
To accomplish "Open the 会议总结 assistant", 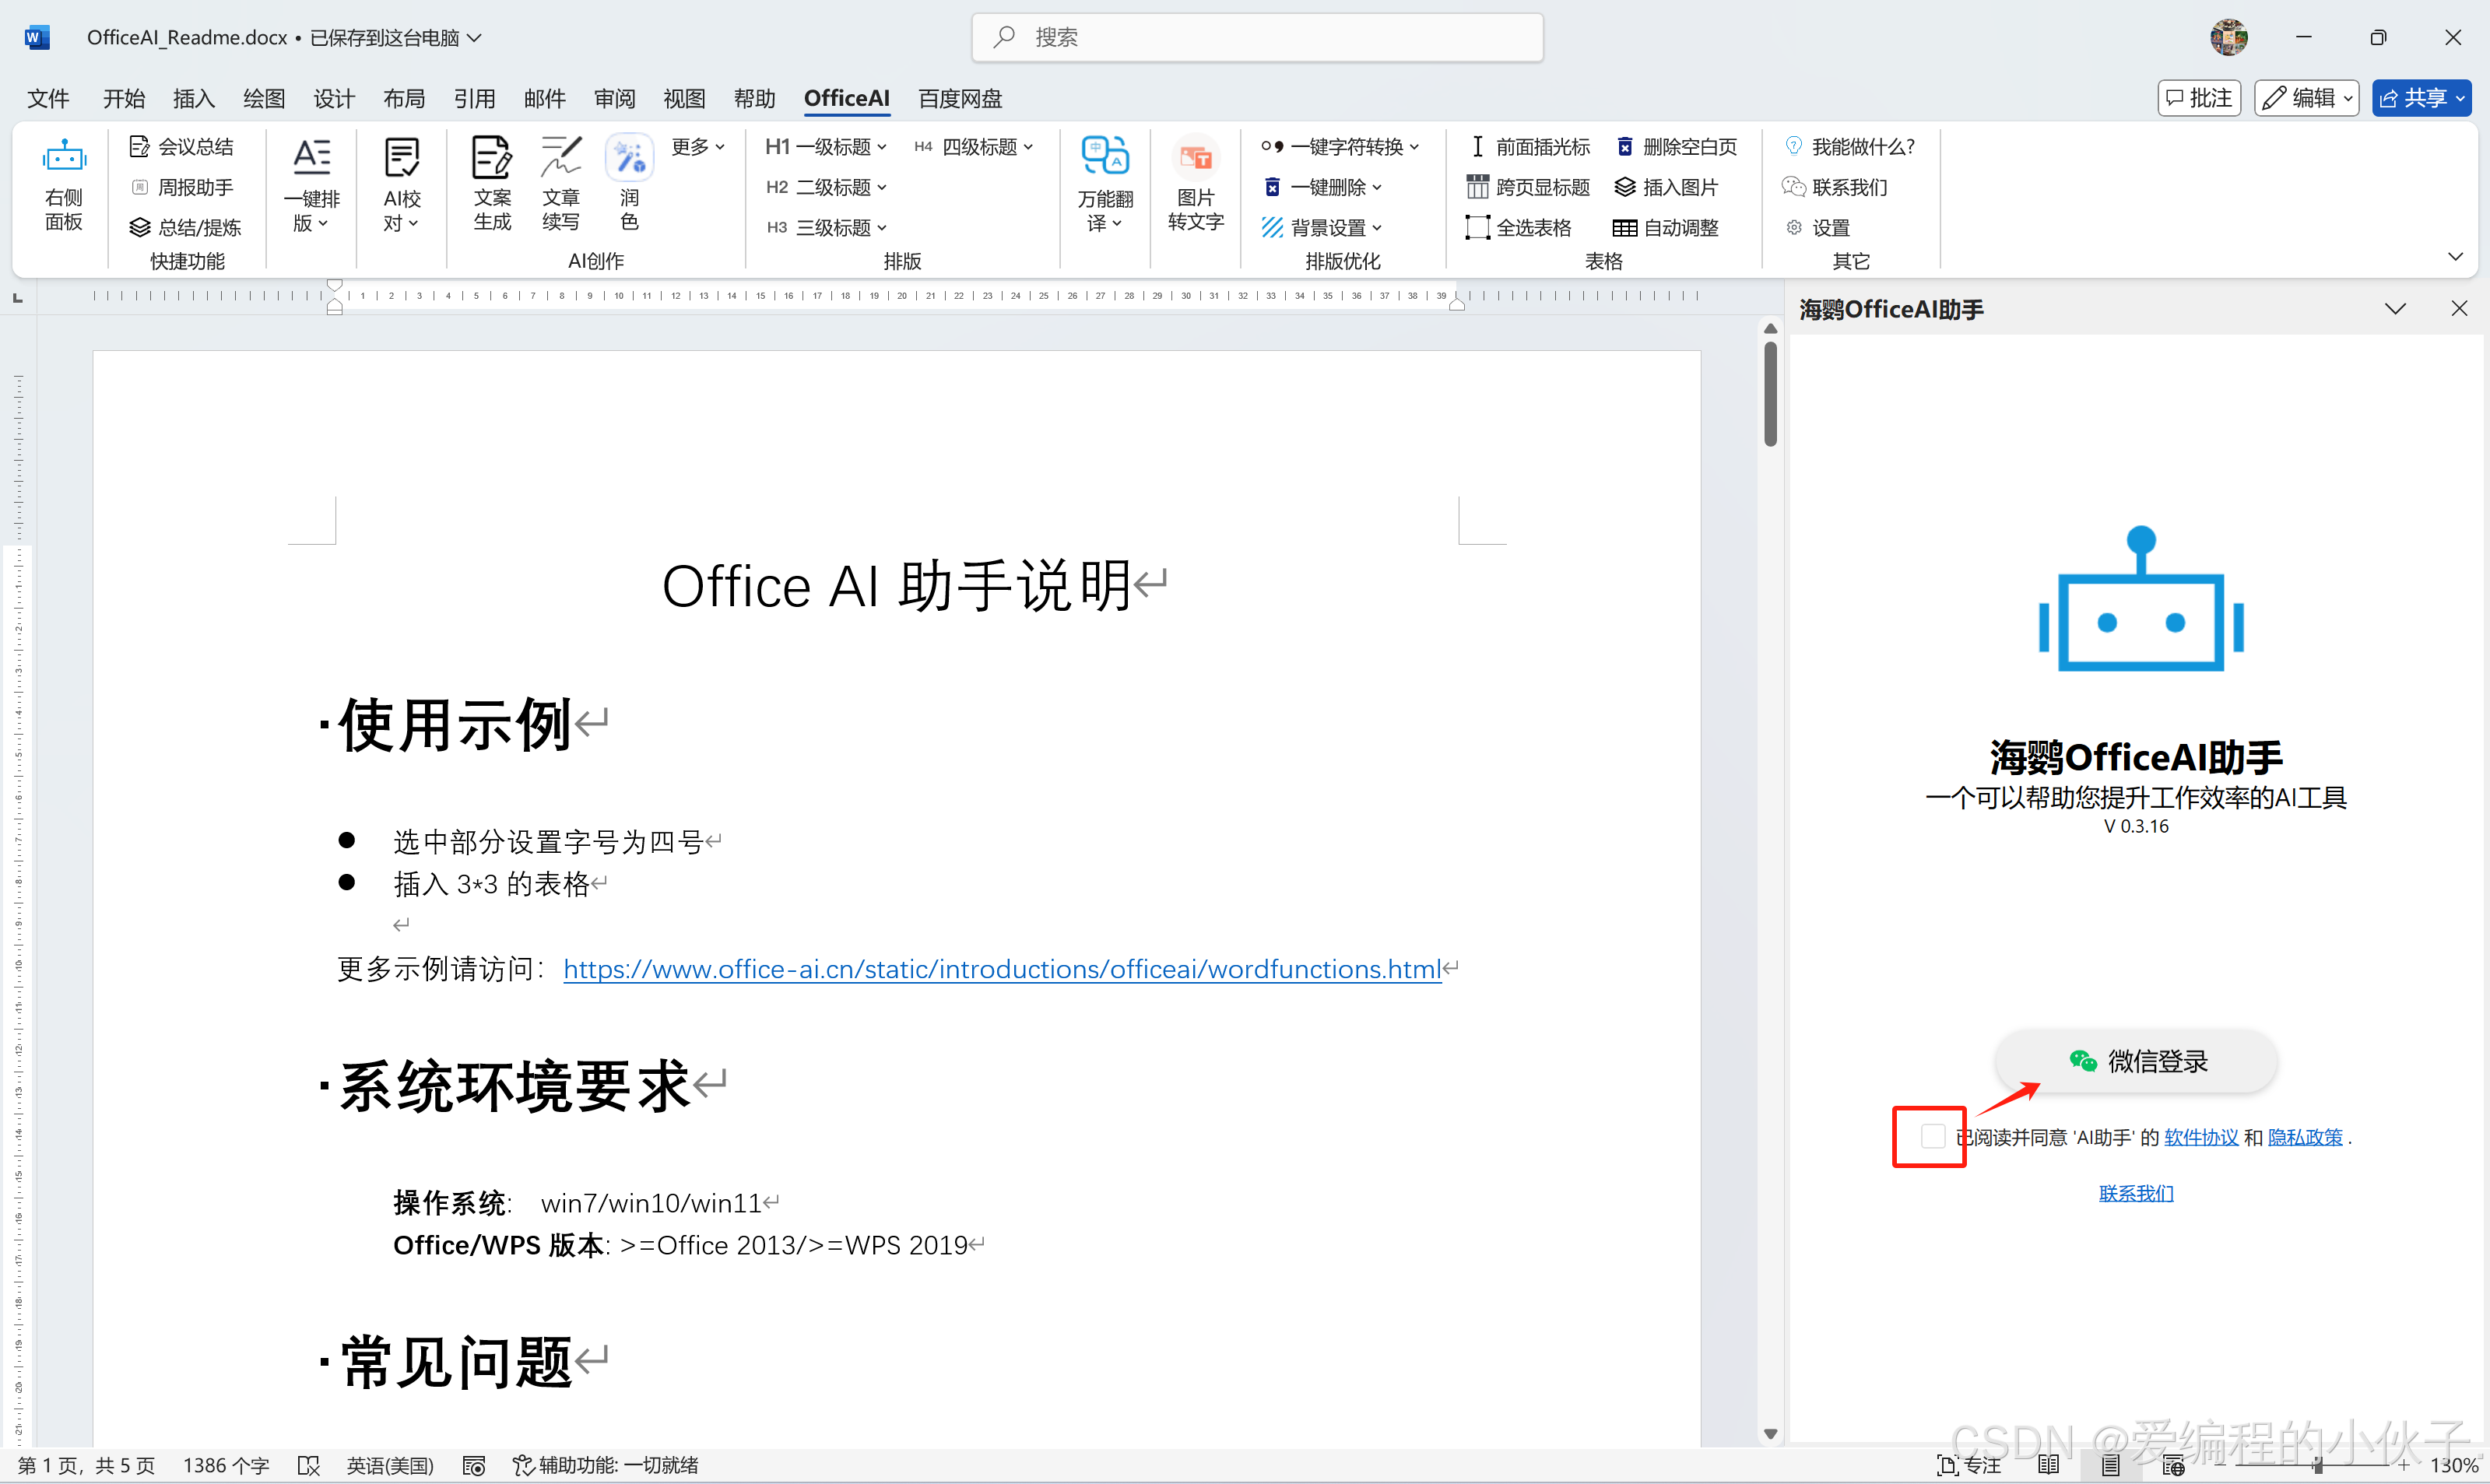I will point(183,146).
